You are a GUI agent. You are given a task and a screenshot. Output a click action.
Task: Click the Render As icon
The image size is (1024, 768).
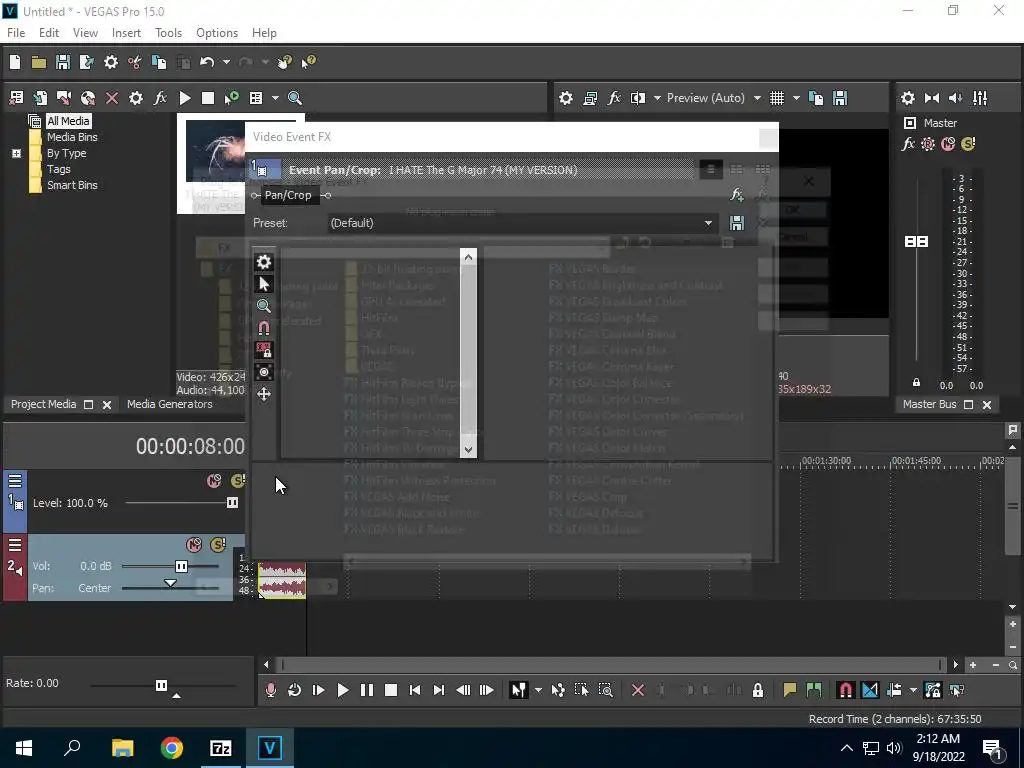86,62
